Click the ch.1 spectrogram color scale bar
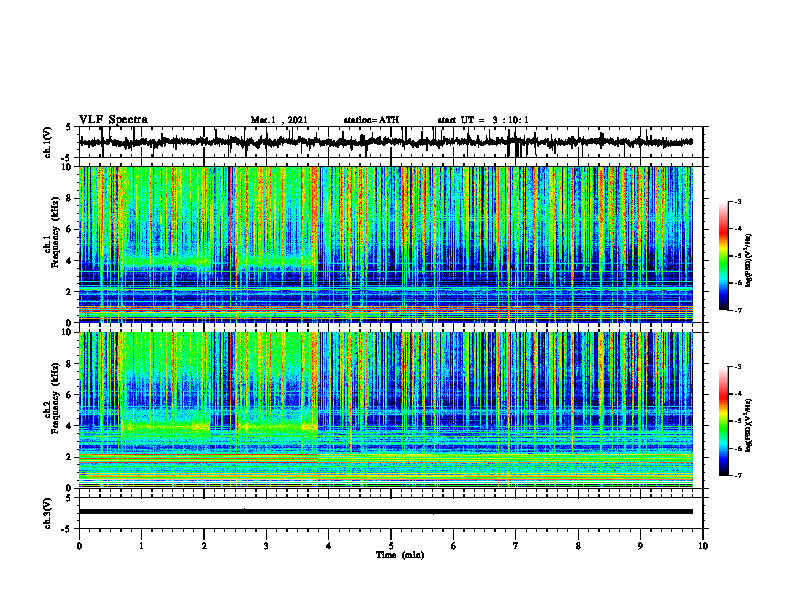 click(x=723, y=256)
